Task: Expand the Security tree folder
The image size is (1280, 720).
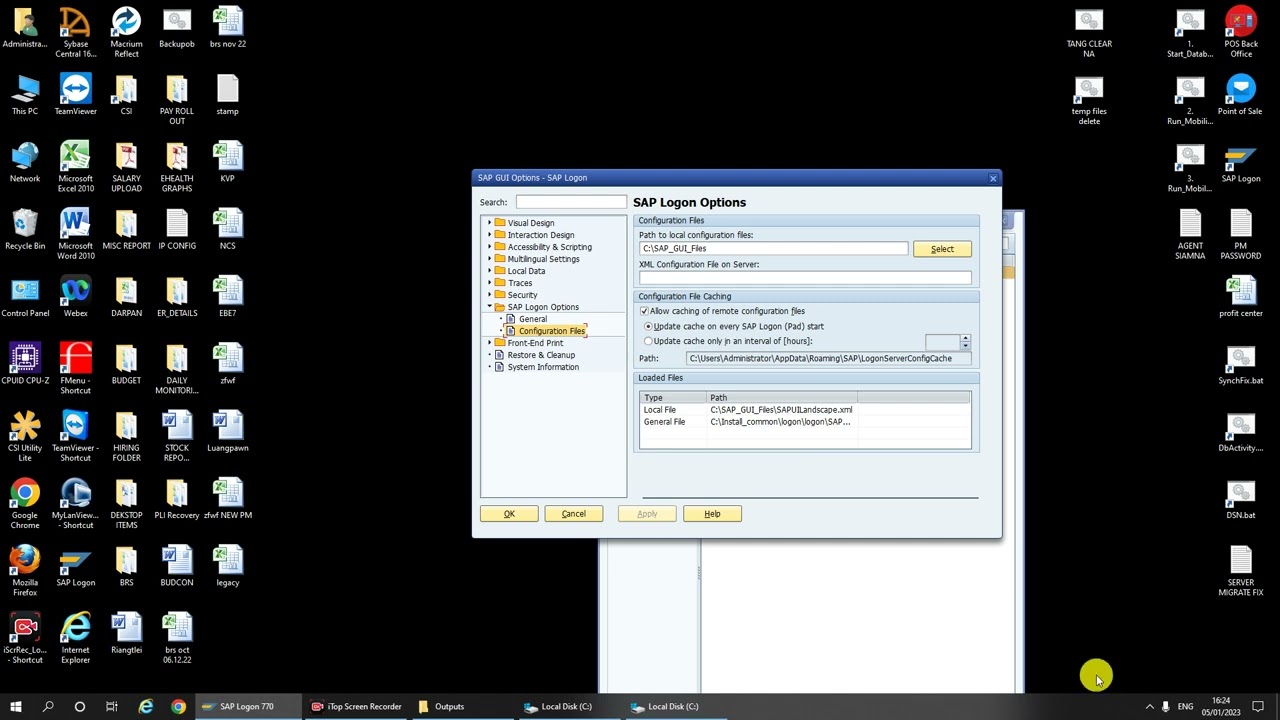Action: coord(490,295)
